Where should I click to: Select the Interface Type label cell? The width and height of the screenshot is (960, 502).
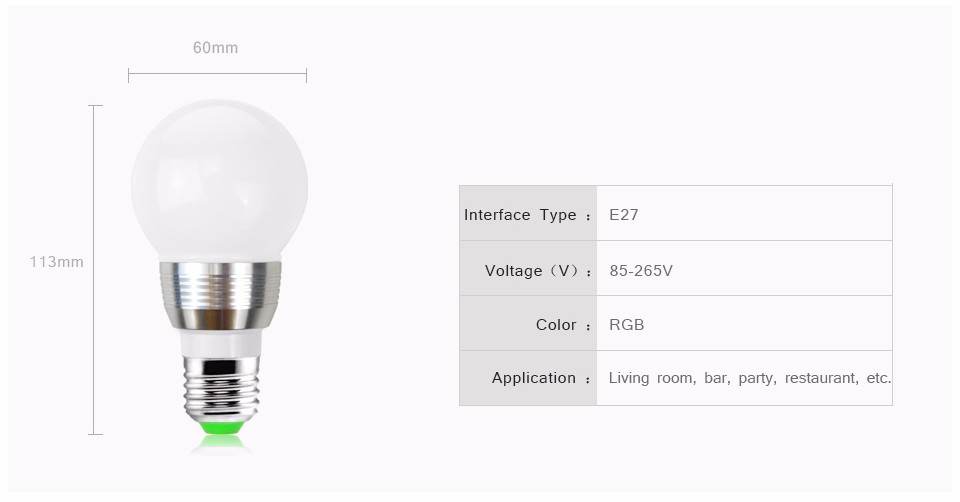pos(528,213)
